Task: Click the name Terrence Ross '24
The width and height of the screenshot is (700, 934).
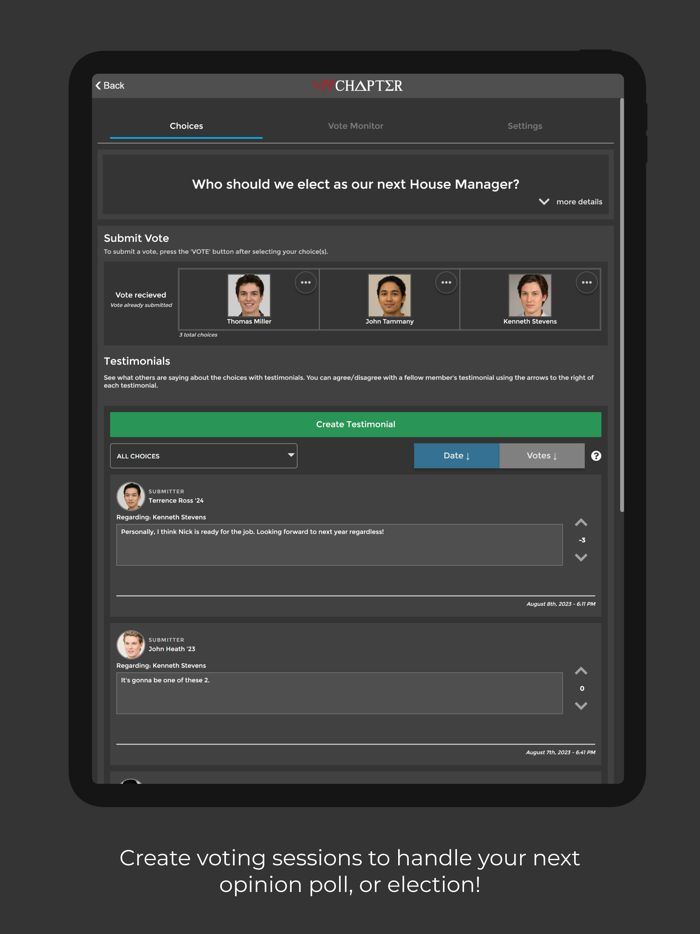Action: (176, 500)
